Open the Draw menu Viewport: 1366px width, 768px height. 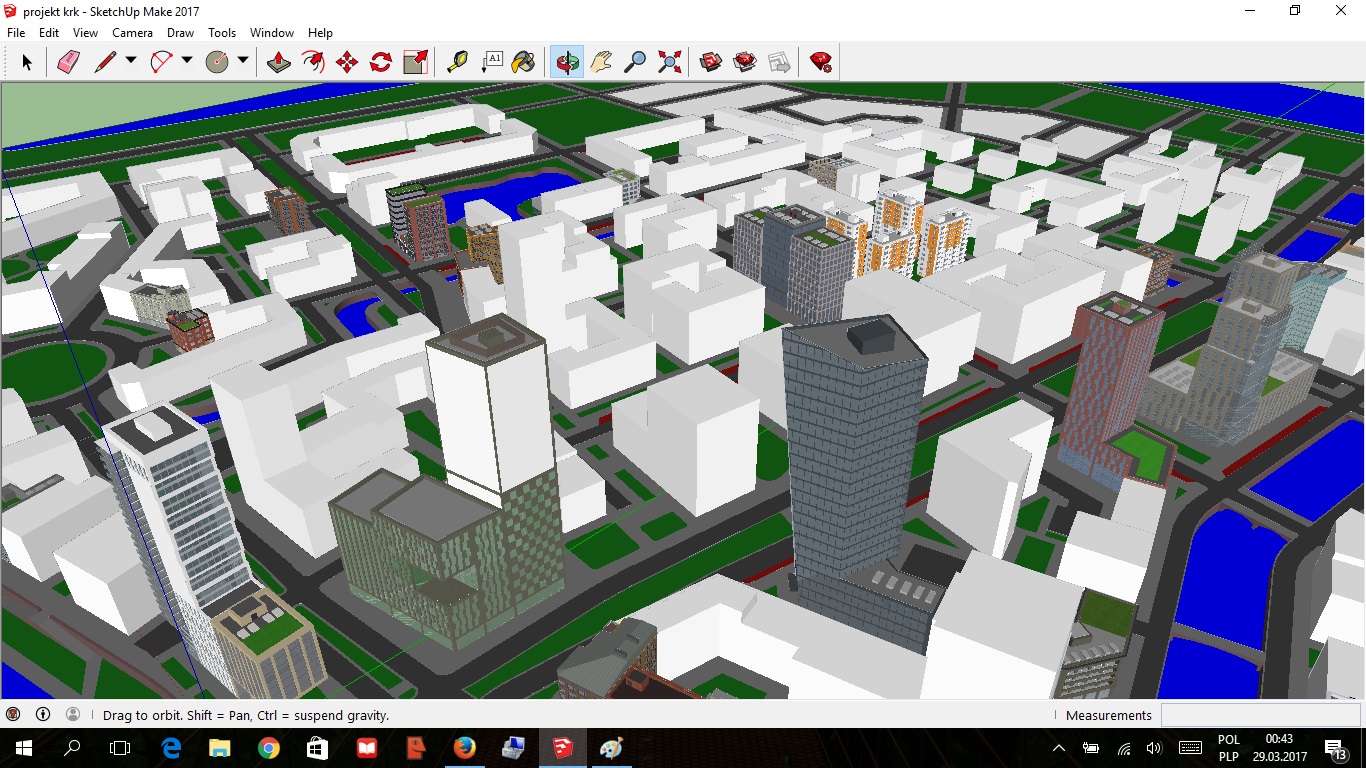pyautogui.click(x=181, y=33)
